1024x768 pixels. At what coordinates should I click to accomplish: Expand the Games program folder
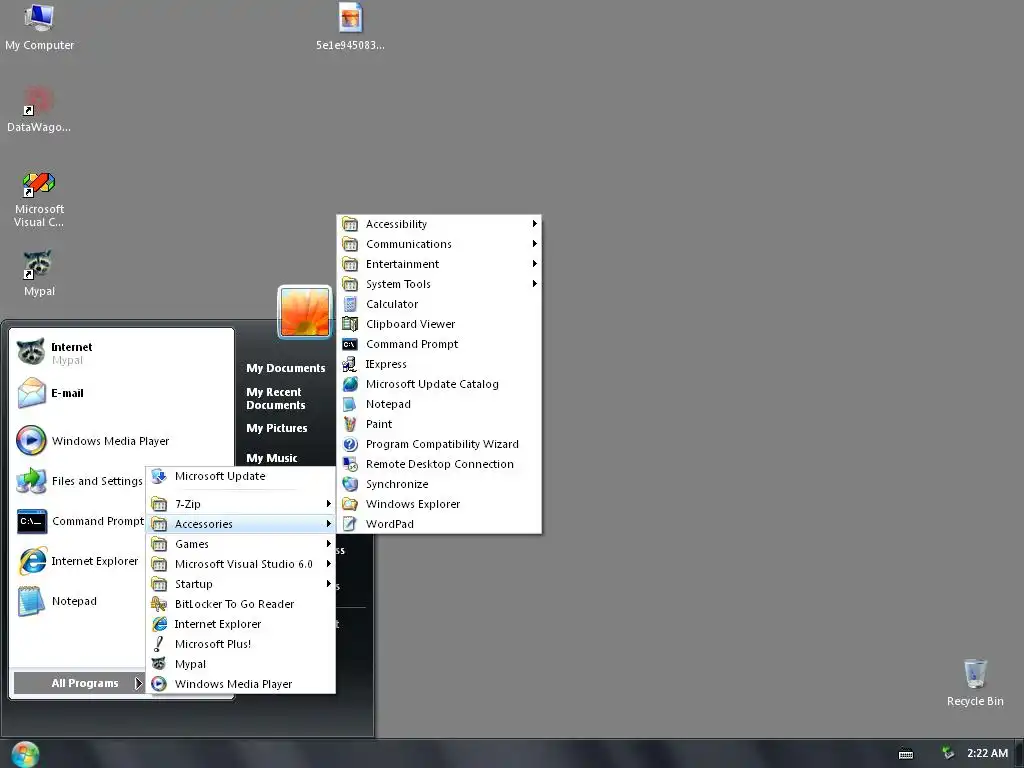pyautogui.click(x=240, y=544)
